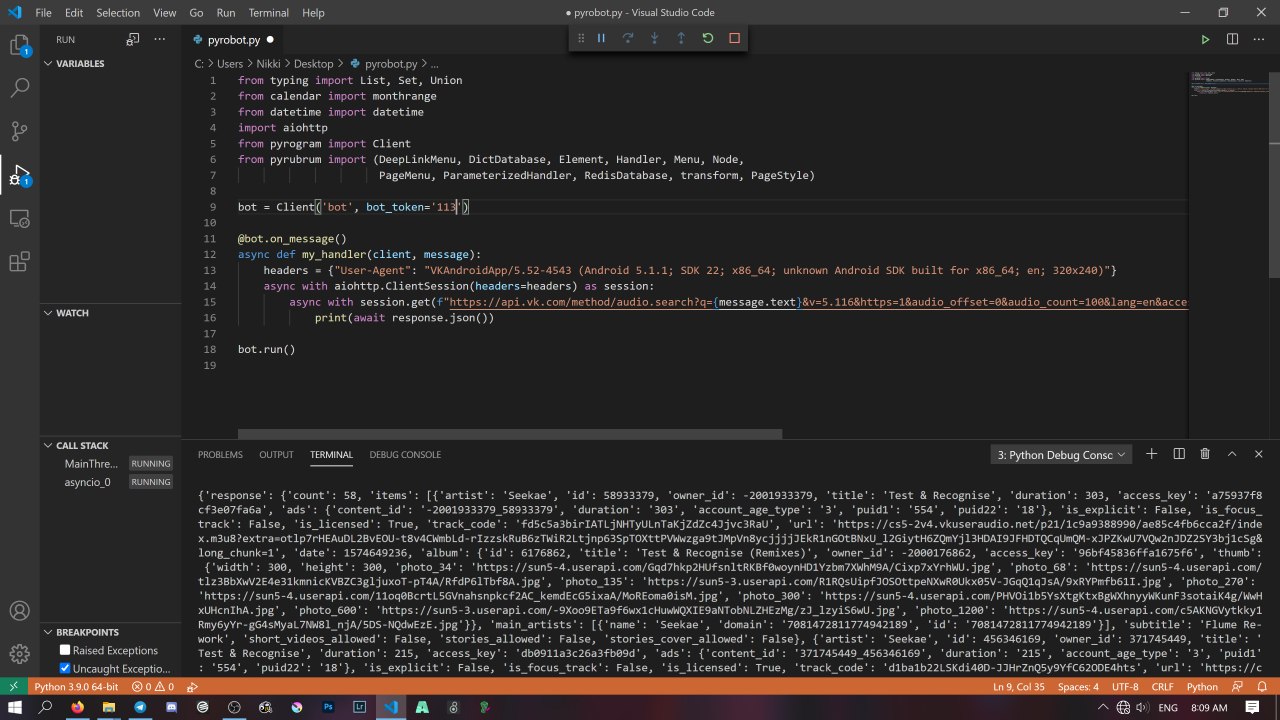Screen dimensions: 1280x720
Task: Switch to the DEBUG CONSOLE tab
Action: (405, 455)
